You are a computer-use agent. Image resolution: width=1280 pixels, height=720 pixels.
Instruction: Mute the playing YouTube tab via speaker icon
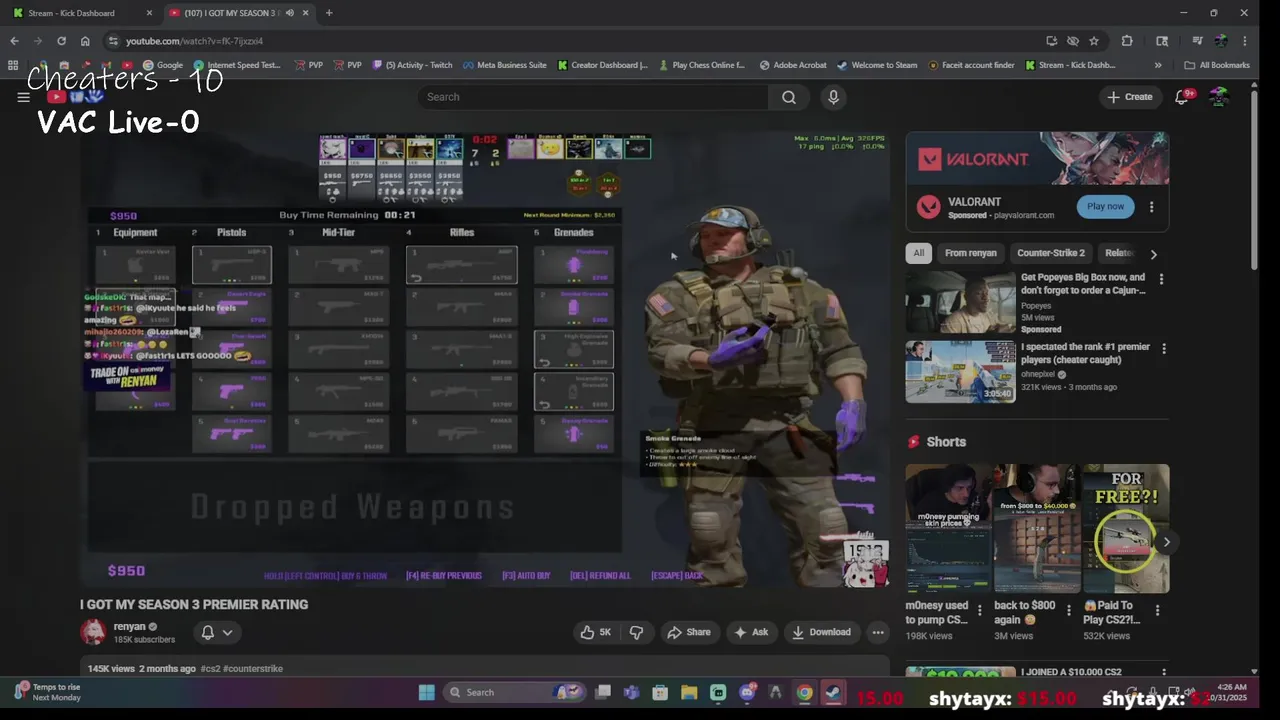click(290, 13)
